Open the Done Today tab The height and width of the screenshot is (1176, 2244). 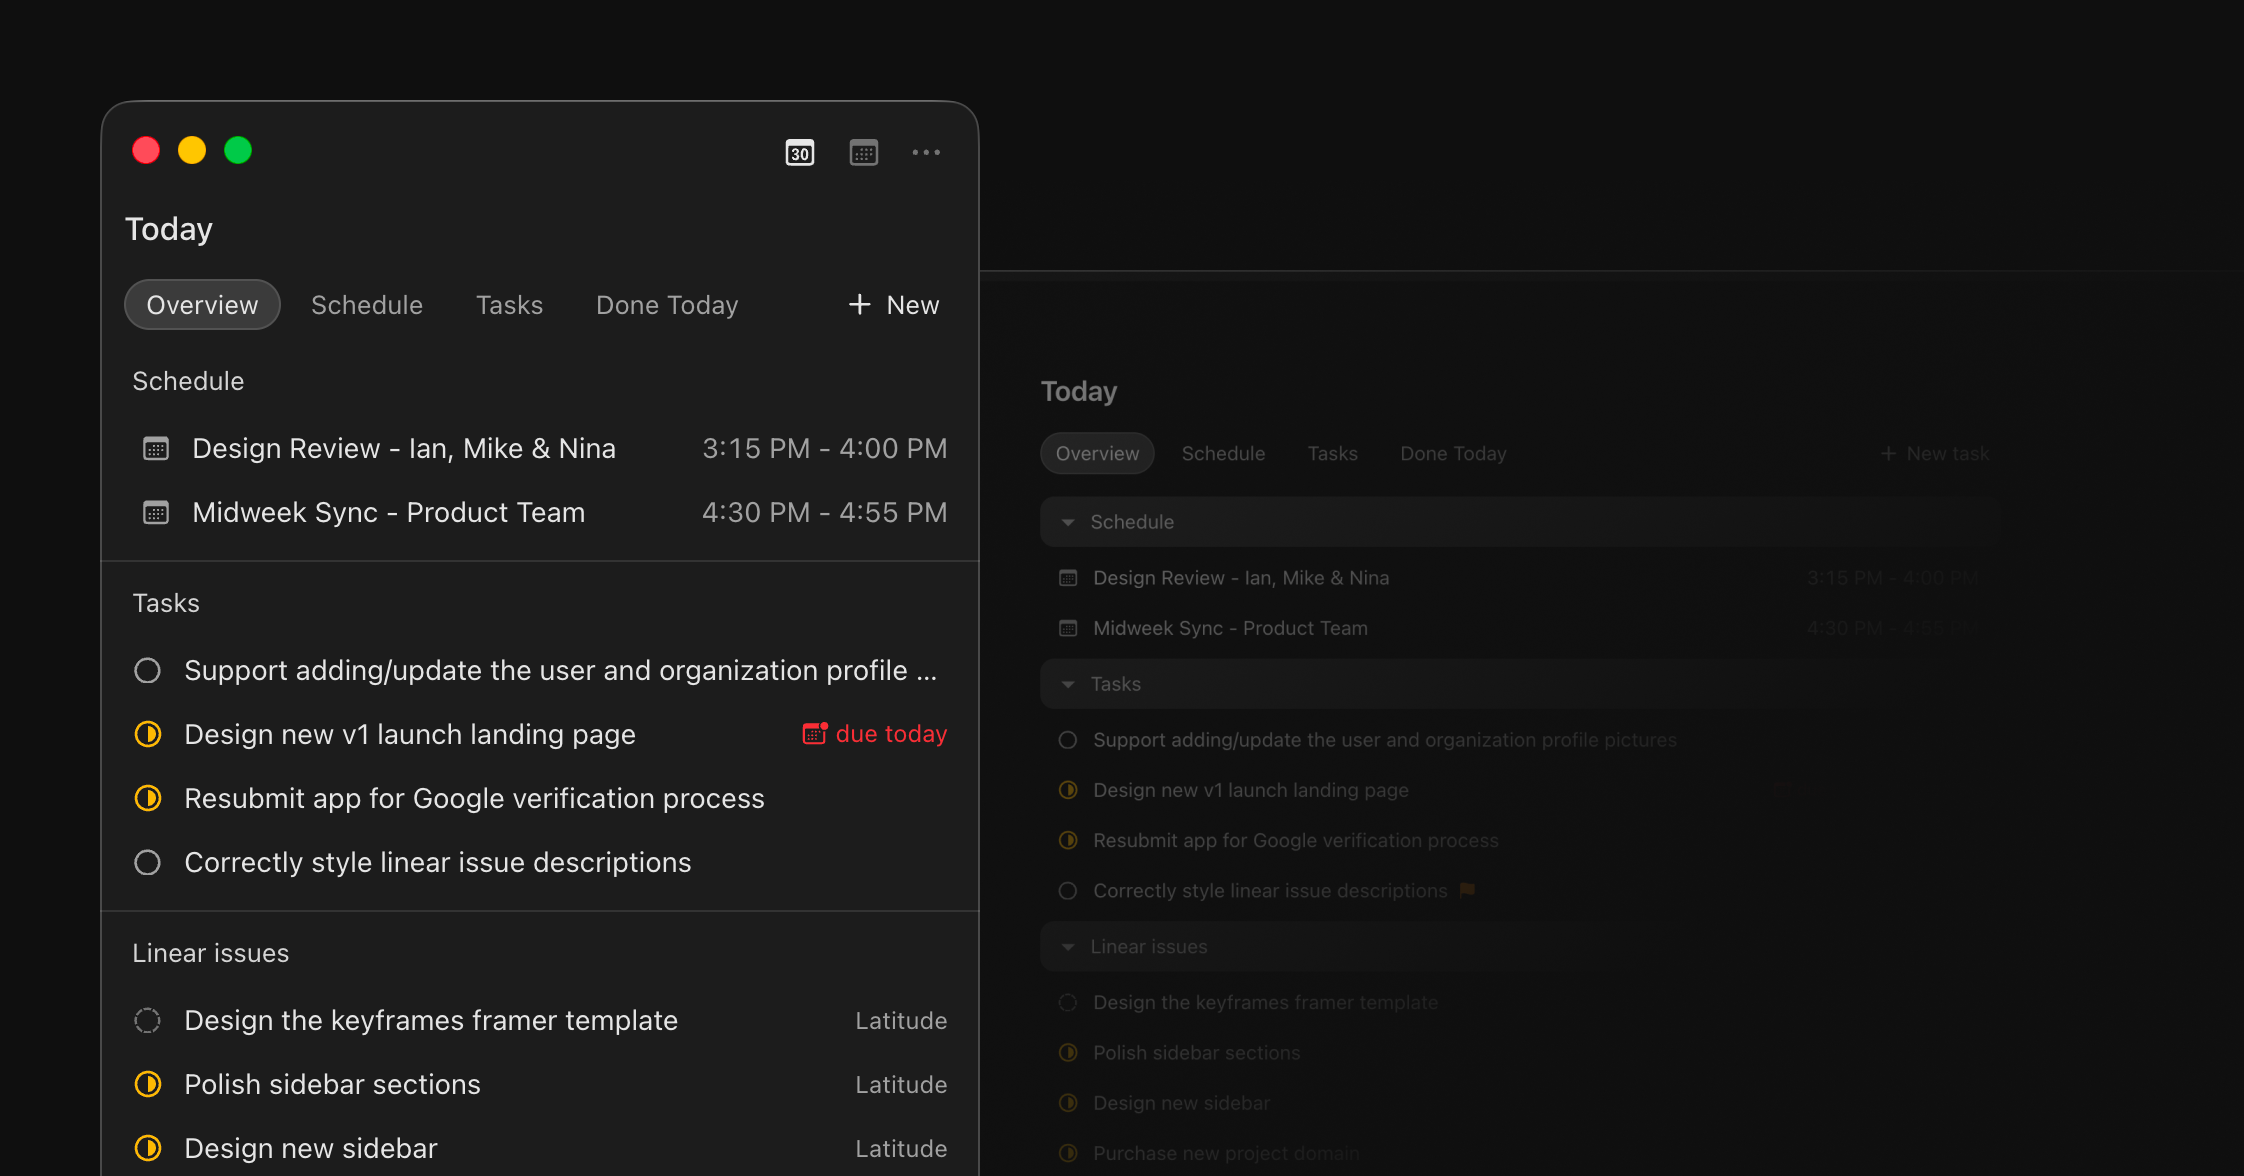click(667, 305)
